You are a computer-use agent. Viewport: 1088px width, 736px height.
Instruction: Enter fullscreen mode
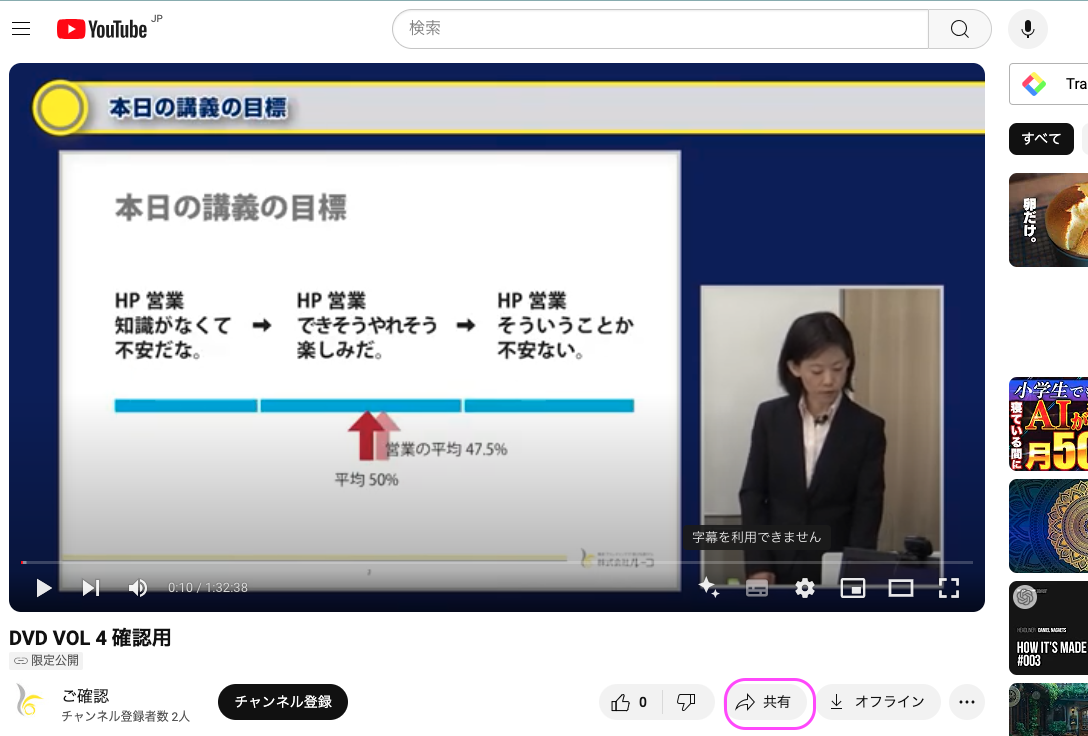[x=948, y=588]
